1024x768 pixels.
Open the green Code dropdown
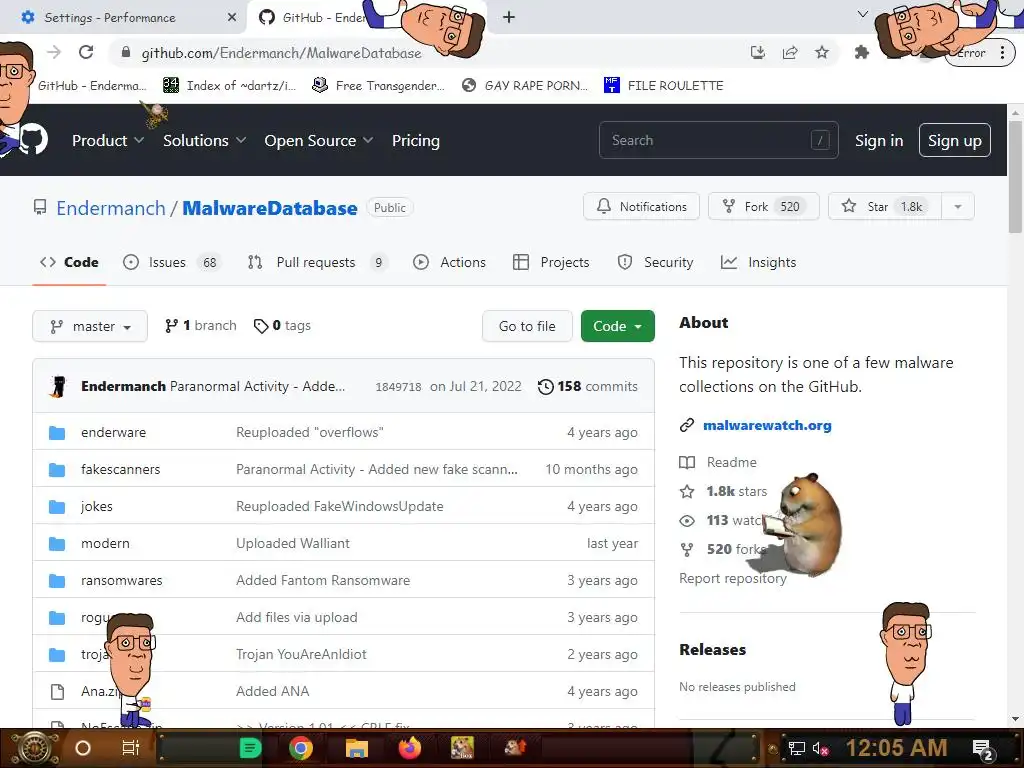click(617, 326)
